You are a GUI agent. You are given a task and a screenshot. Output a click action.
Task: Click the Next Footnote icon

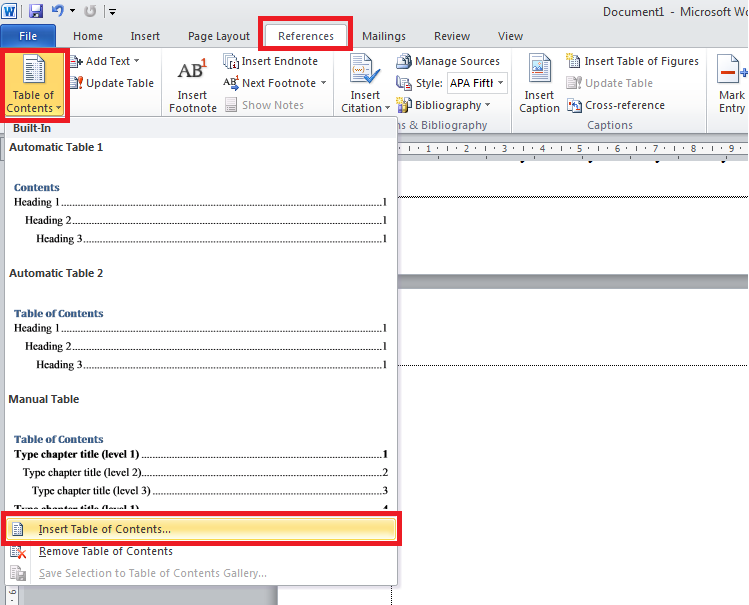(231, 83)
